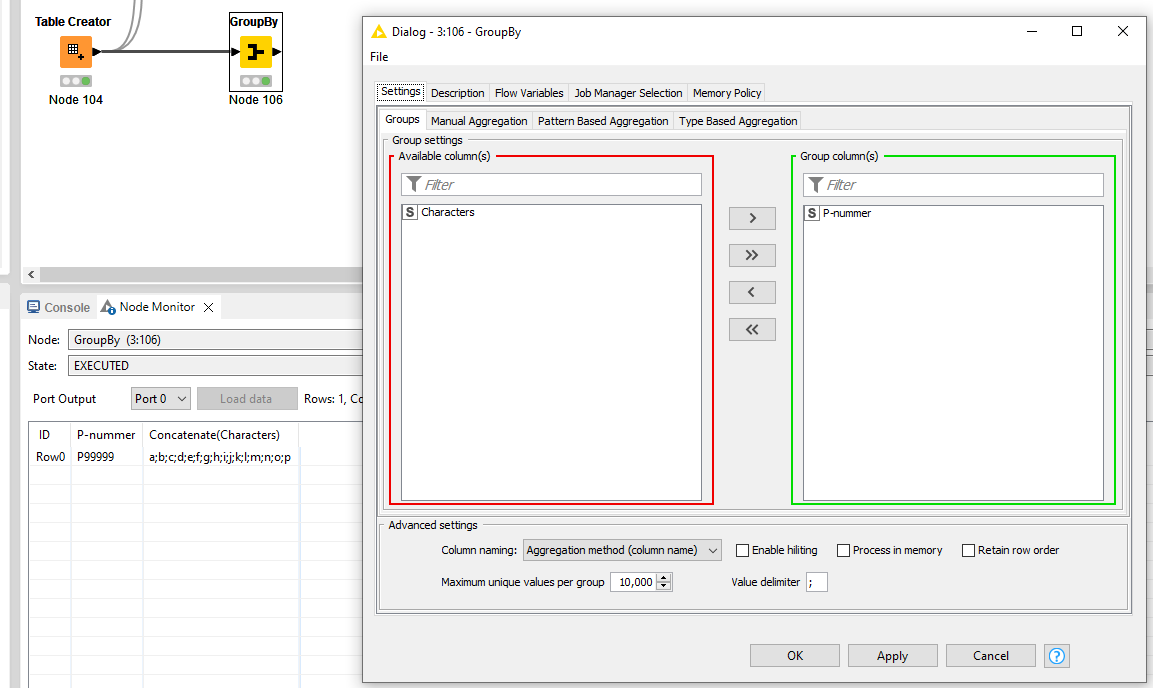
Task: Click the help question mark icon
Action: coord(1057,656)
